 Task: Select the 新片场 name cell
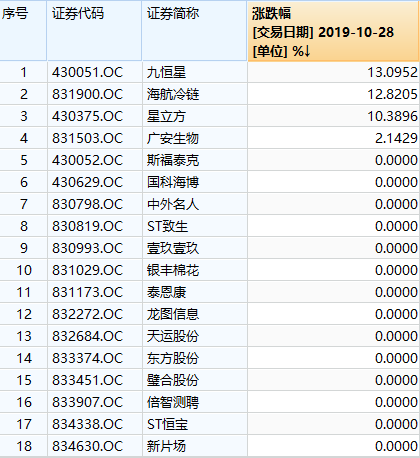click(x=195, y=446)
